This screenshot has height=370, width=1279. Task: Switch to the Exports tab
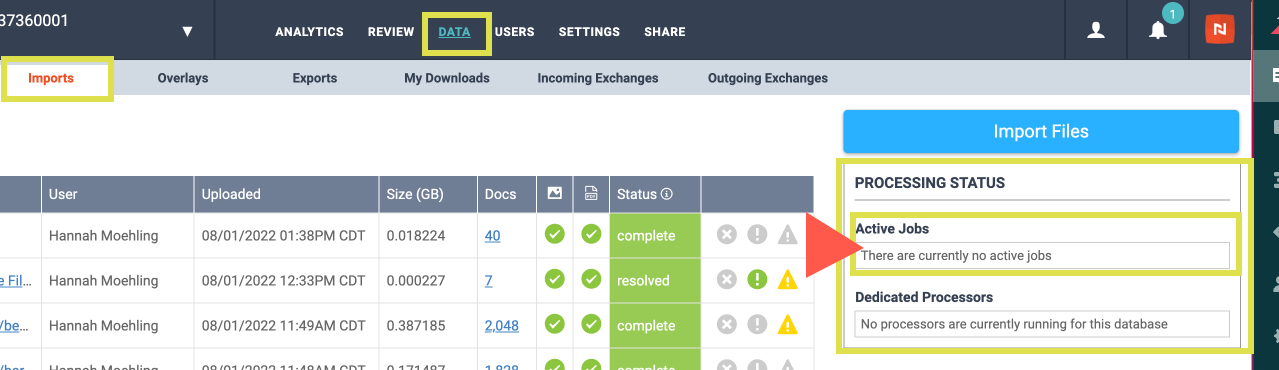pyautogui.click(x=315, y=78)
